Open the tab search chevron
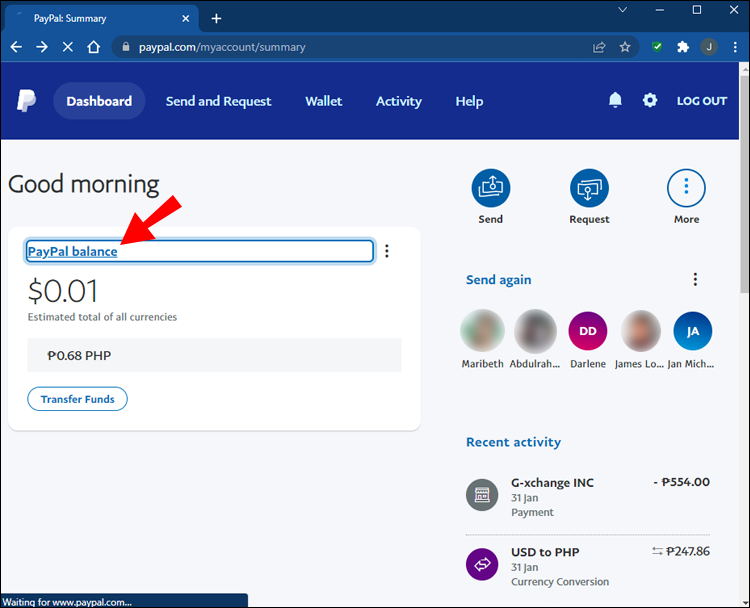The width and height of the screenshot is (750, 608). coord(622,10)
